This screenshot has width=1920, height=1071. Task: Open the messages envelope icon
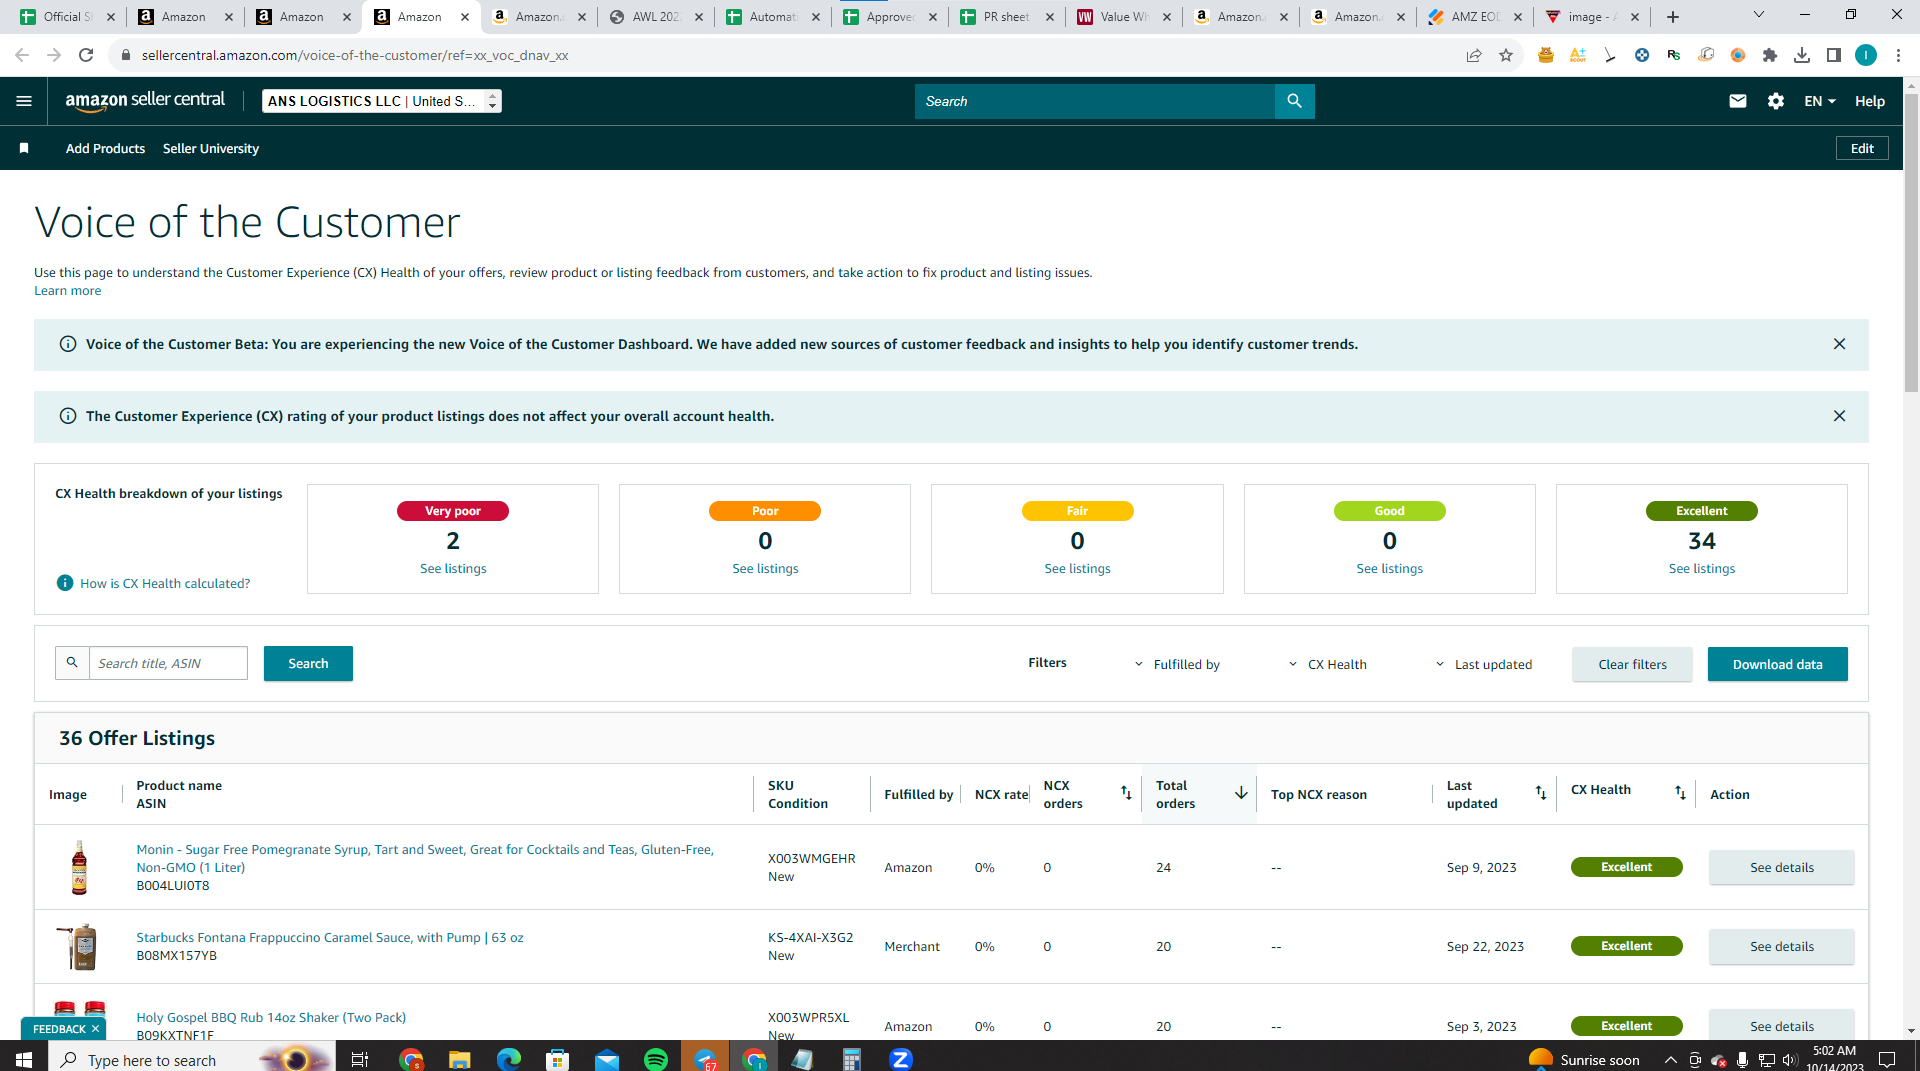pos(1738,101)
